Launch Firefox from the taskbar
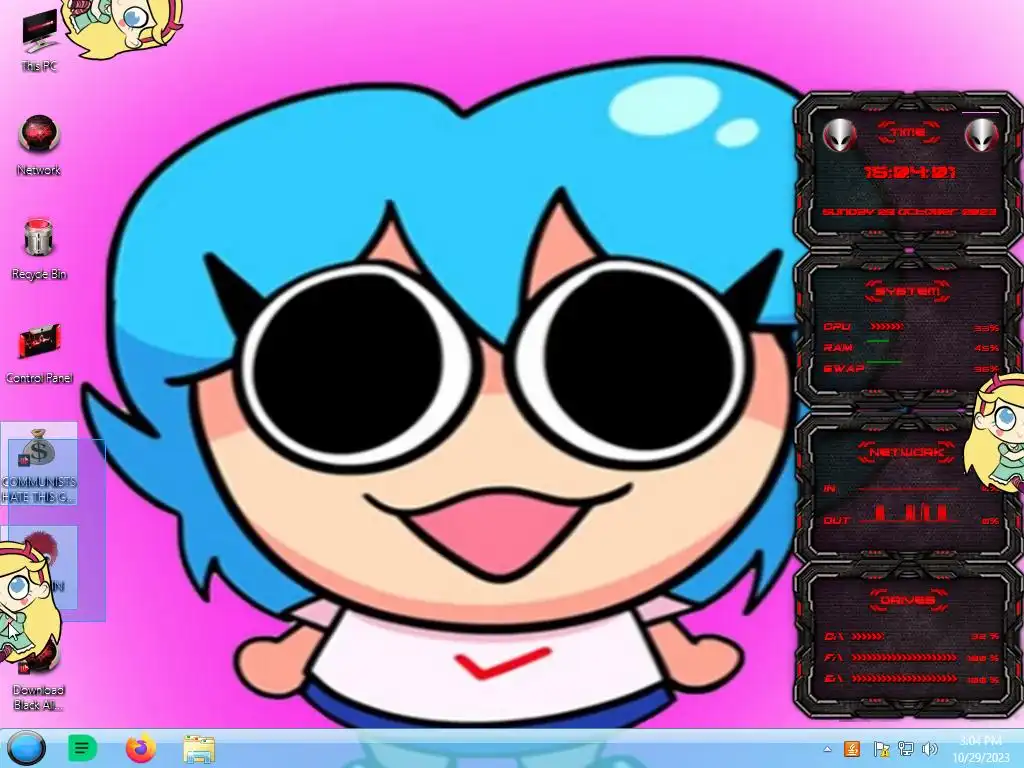 pos(140,748)
